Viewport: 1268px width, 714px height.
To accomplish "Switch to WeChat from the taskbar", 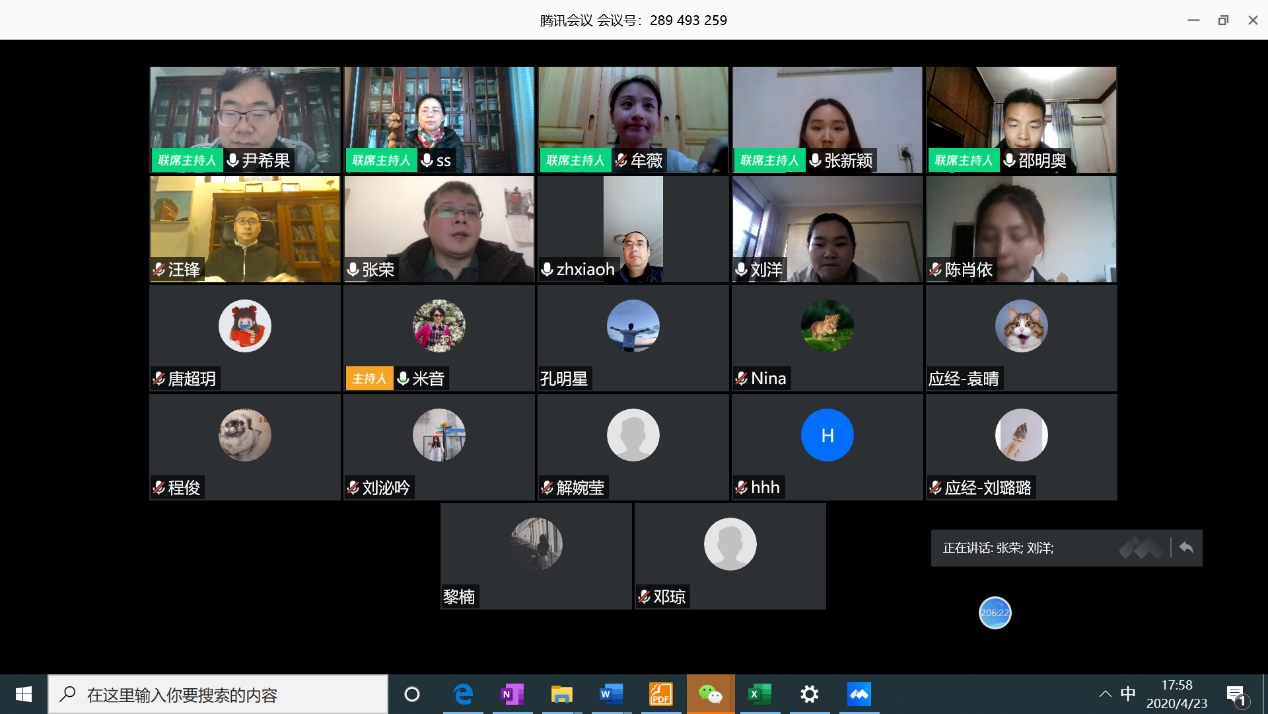I will (x=710, y=694).
